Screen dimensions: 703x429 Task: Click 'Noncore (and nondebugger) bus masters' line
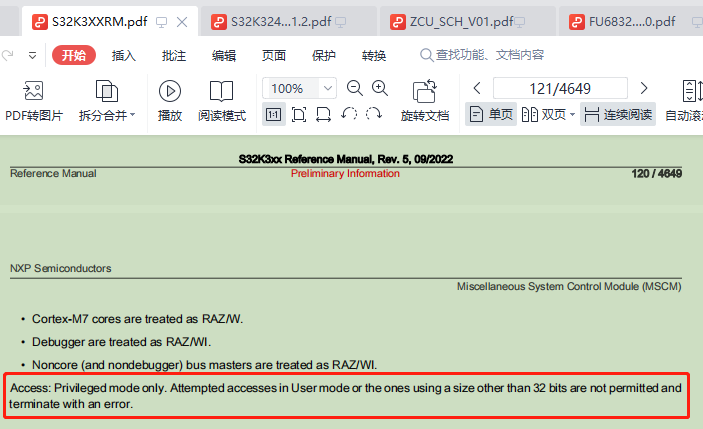tap(204, 365)
